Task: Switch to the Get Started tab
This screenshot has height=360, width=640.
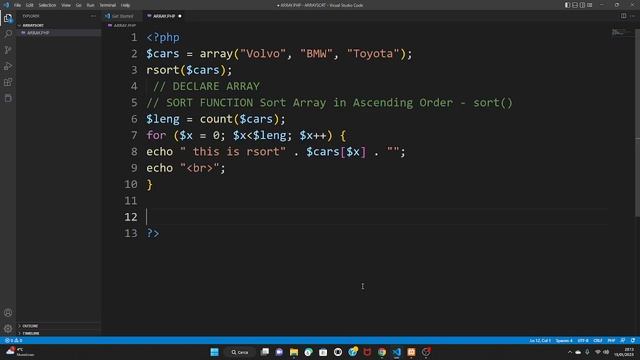Action: (122, 16)
